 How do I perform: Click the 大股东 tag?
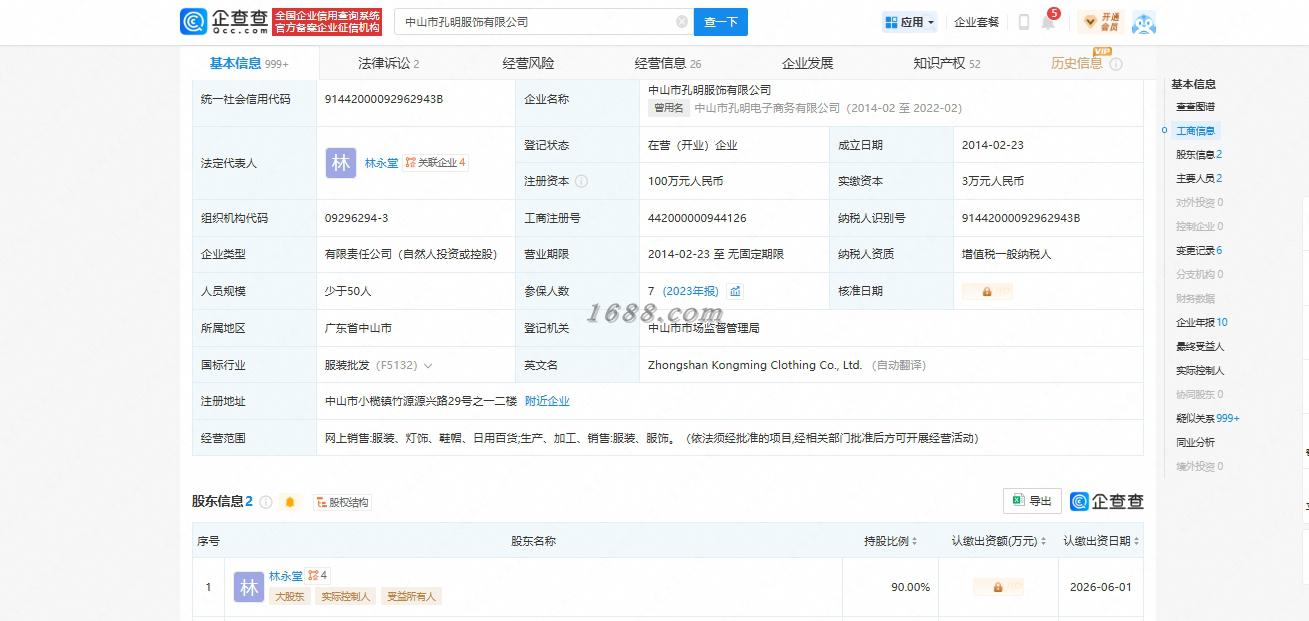click(x=288, y=596)
